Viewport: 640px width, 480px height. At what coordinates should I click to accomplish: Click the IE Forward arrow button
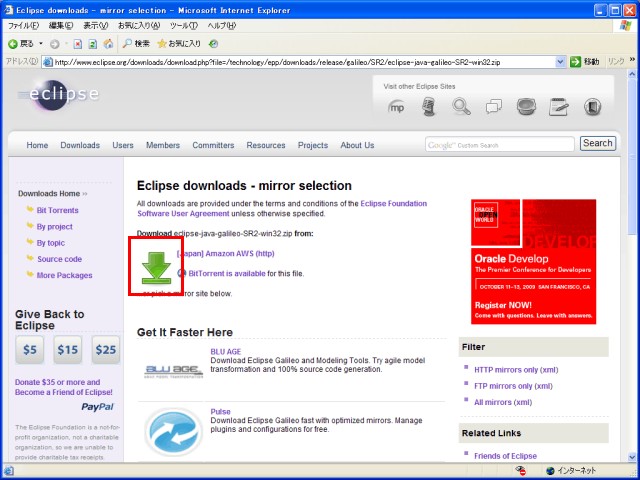[x=54, y=44]
